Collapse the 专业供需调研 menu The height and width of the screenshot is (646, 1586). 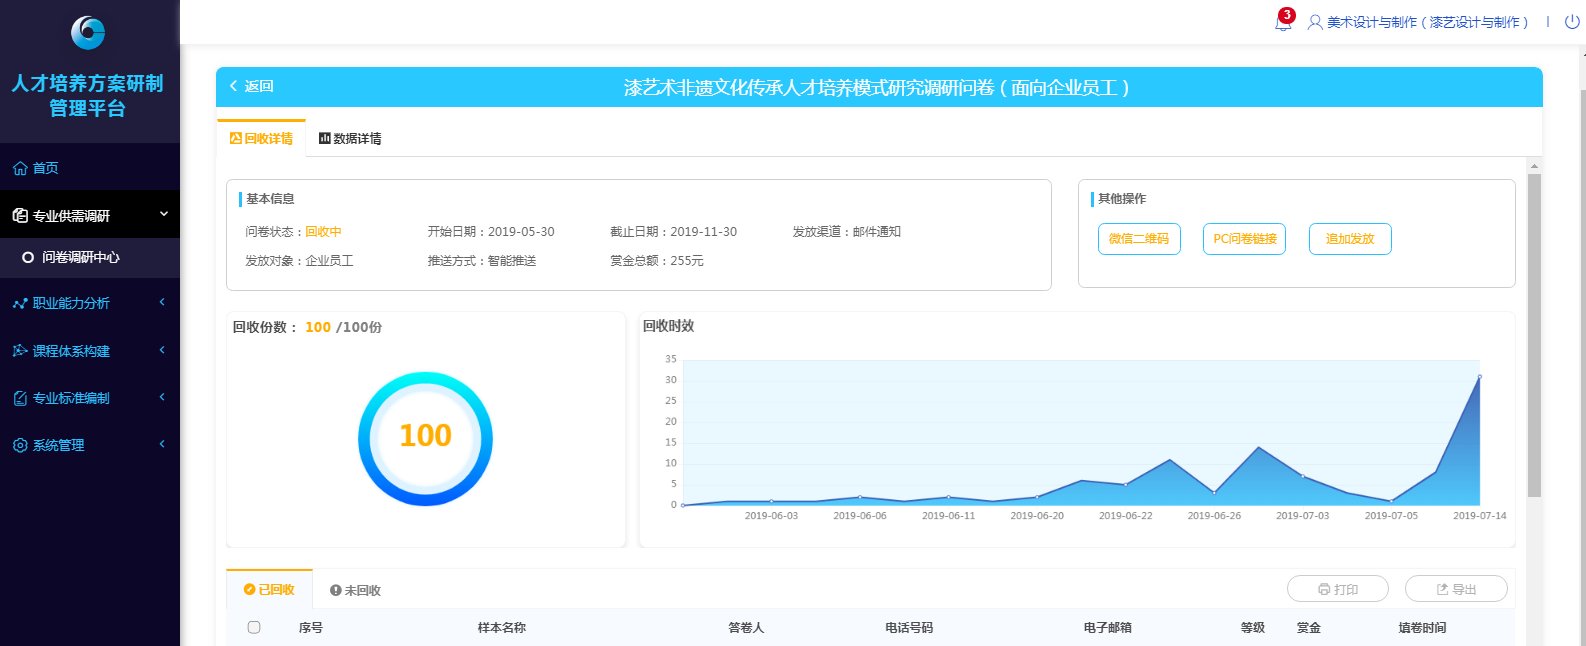tap(164, 214)
